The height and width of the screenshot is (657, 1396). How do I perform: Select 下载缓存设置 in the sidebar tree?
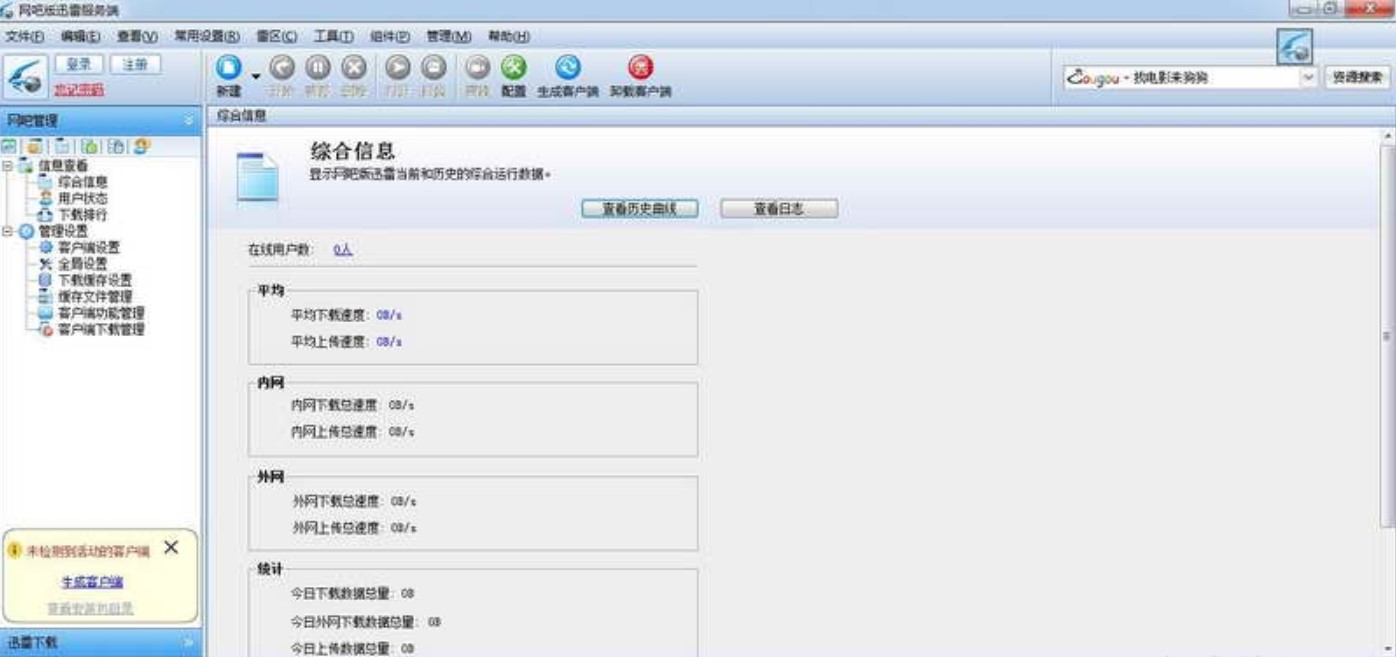coord(94,280)
